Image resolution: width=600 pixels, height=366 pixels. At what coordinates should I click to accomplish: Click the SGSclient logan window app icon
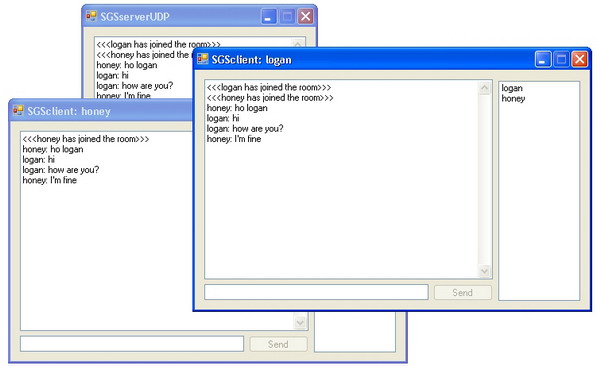(x=202, y=59)
